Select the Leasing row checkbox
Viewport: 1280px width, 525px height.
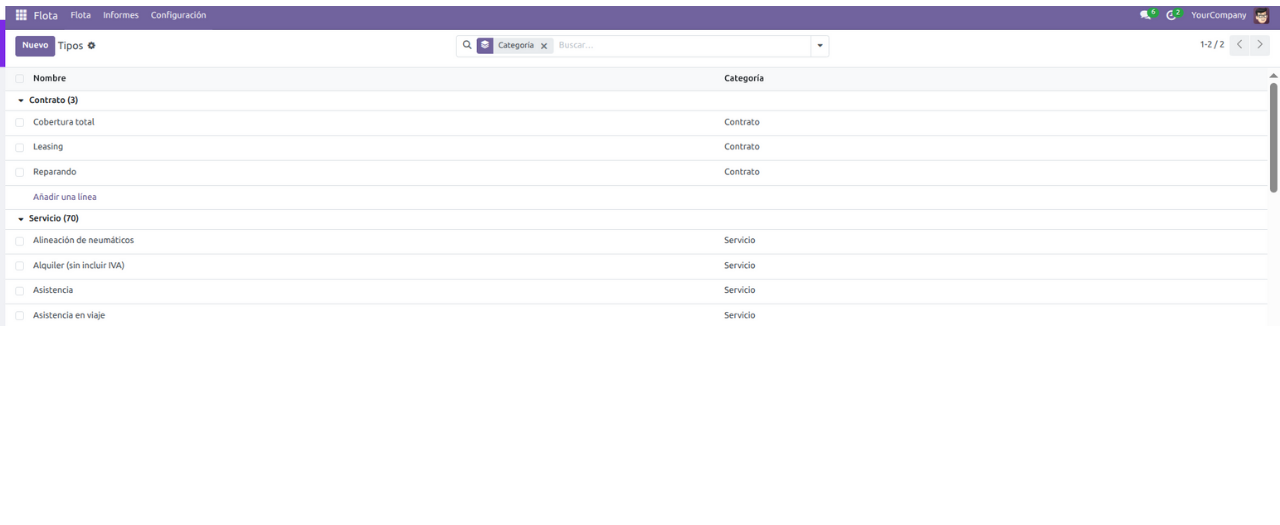(x=19, y=148)
